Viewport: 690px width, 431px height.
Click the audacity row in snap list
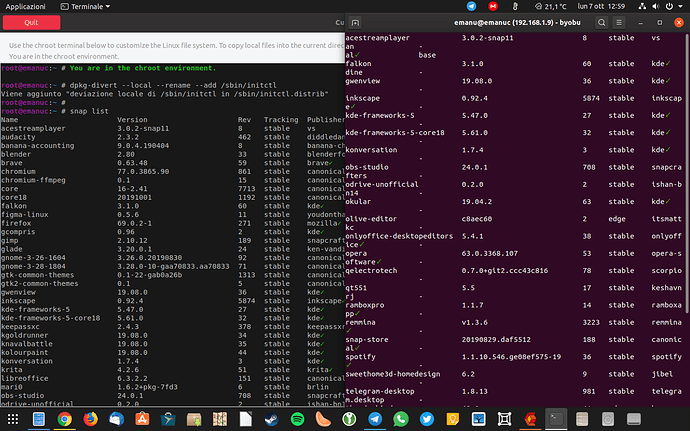(x=172, y=137)
